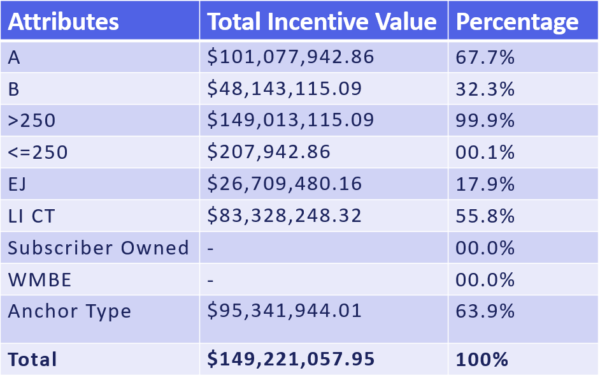Click the $149,013,115.09 value cell
Viewport: 600px width, 375px height.
(x=324, y=120)
